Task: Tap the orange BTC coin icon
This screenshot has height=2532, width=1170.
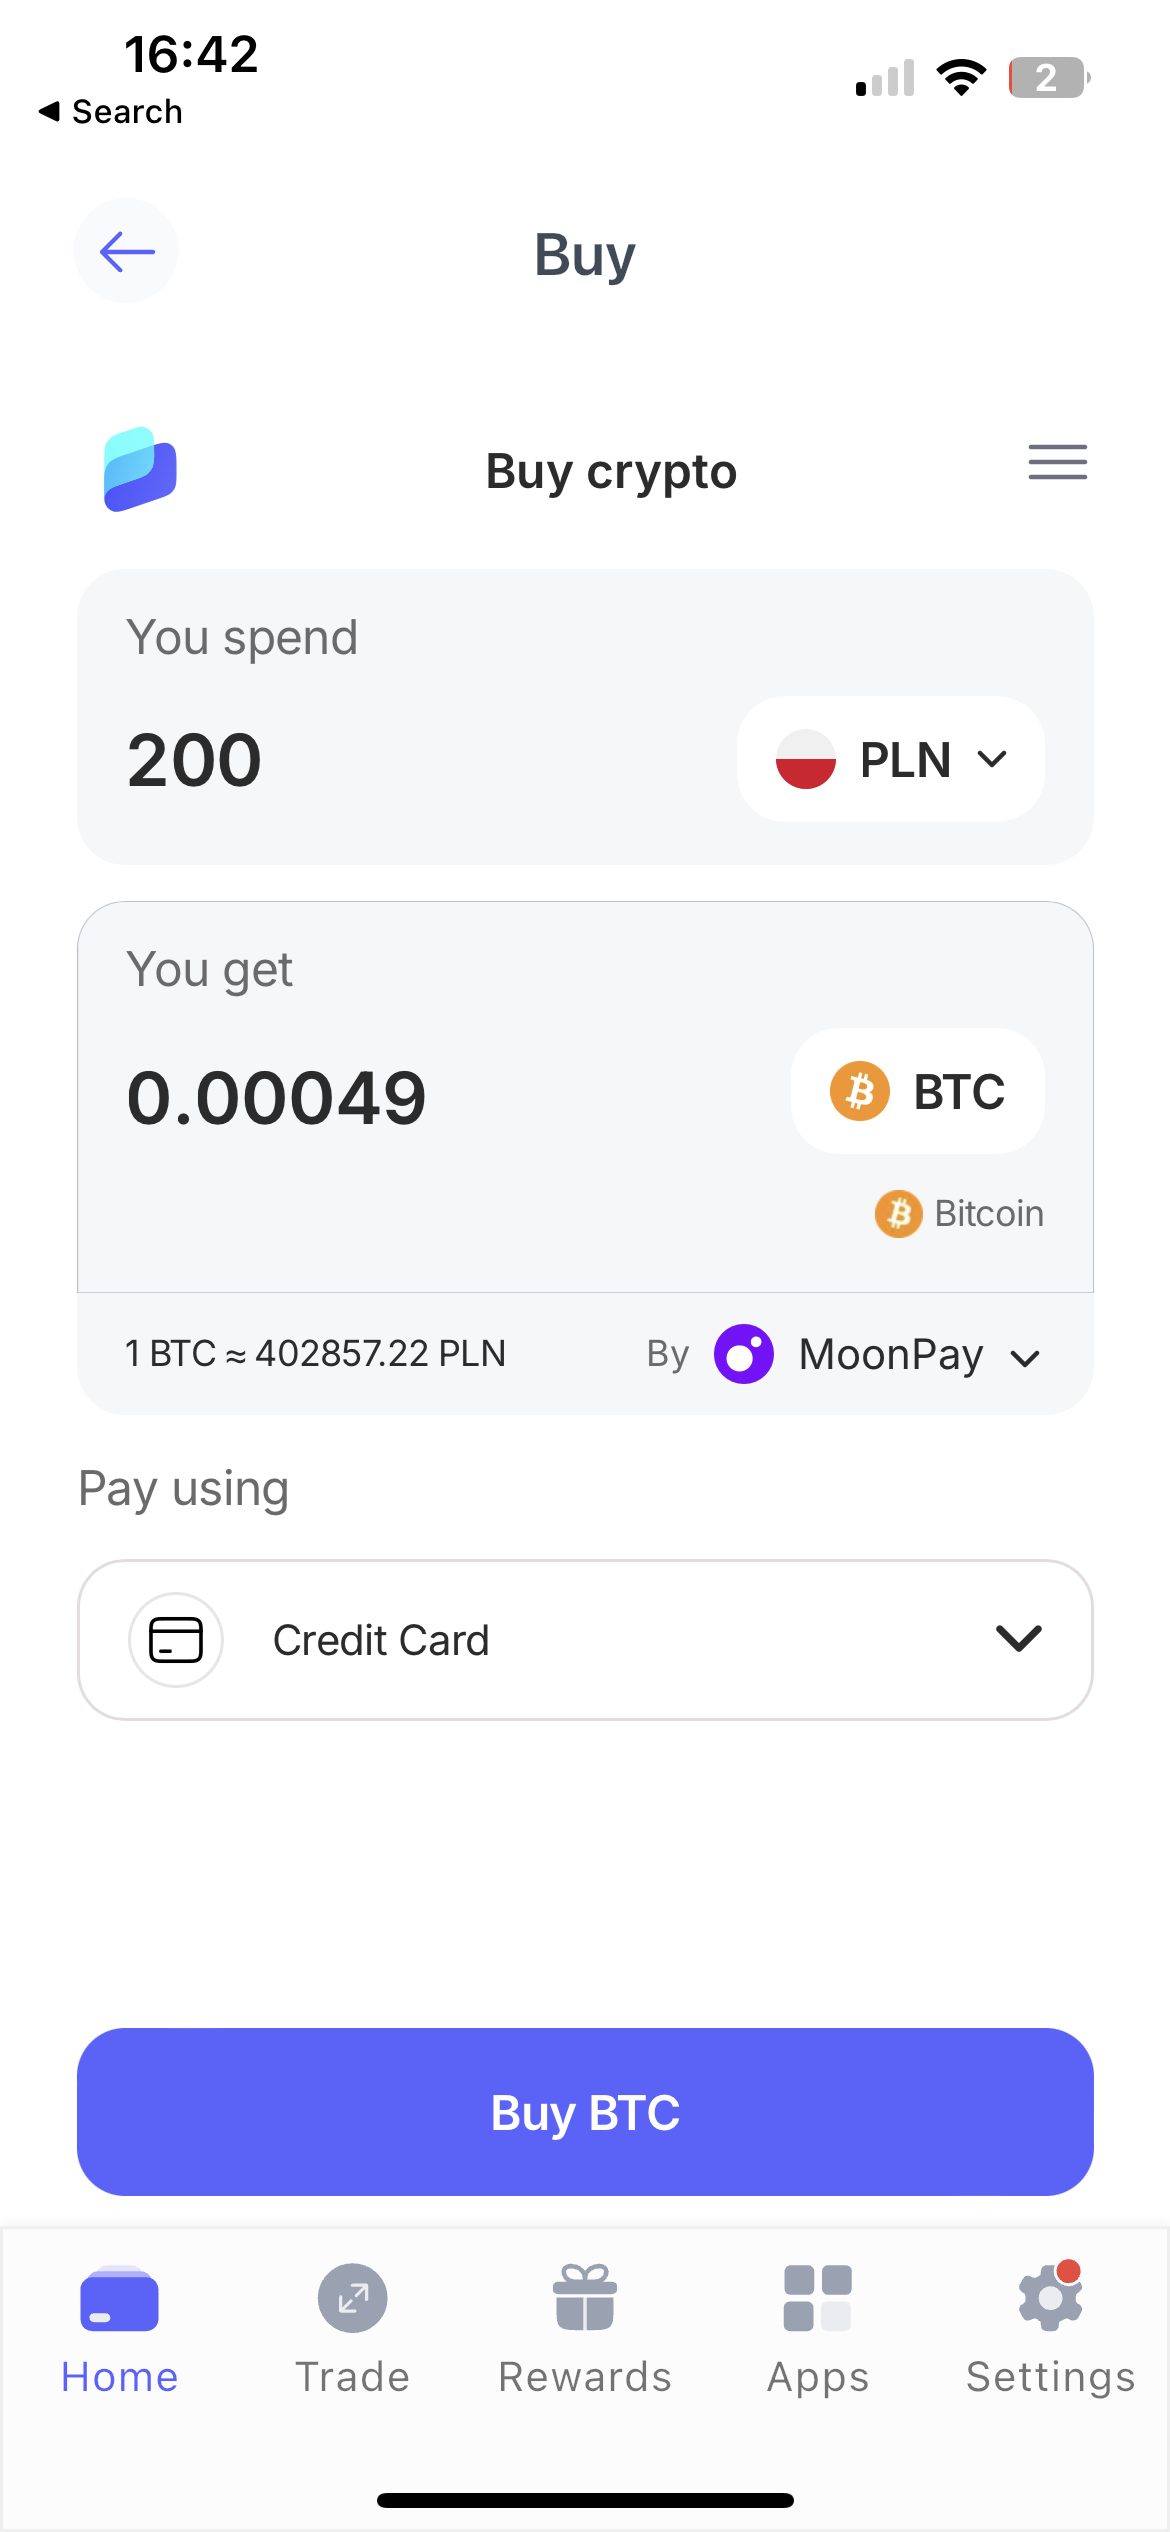Action: point(859,1091)
